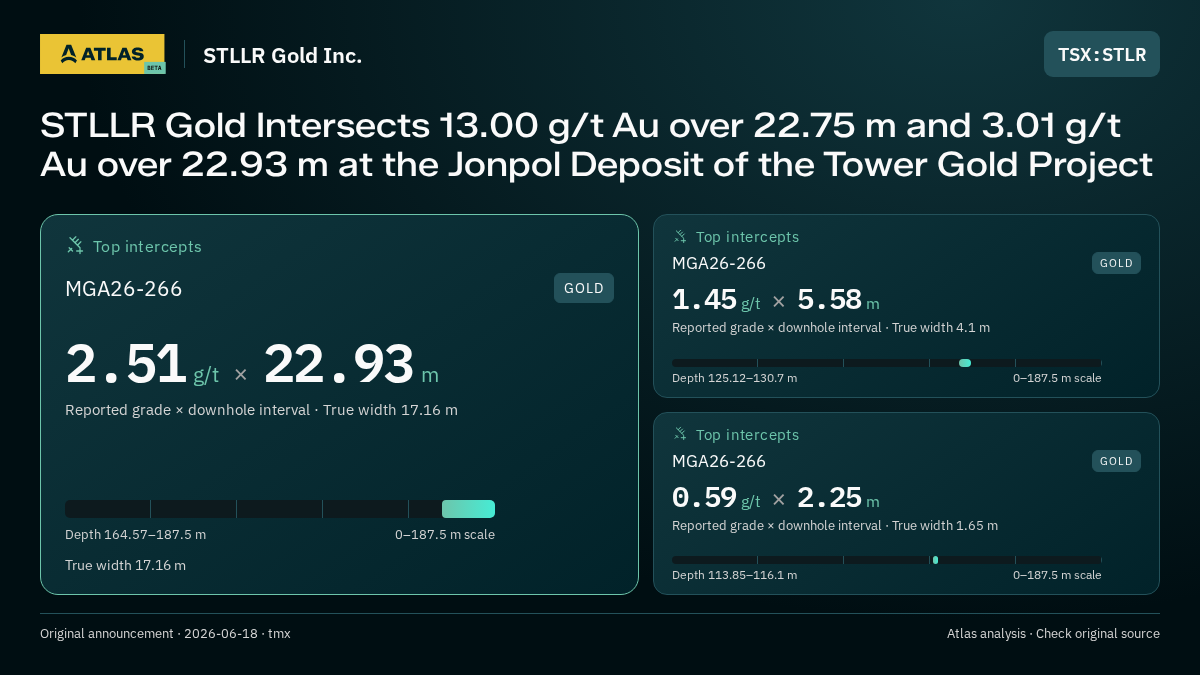Click the STLLR Gold Inc. company name

(283, 55)
